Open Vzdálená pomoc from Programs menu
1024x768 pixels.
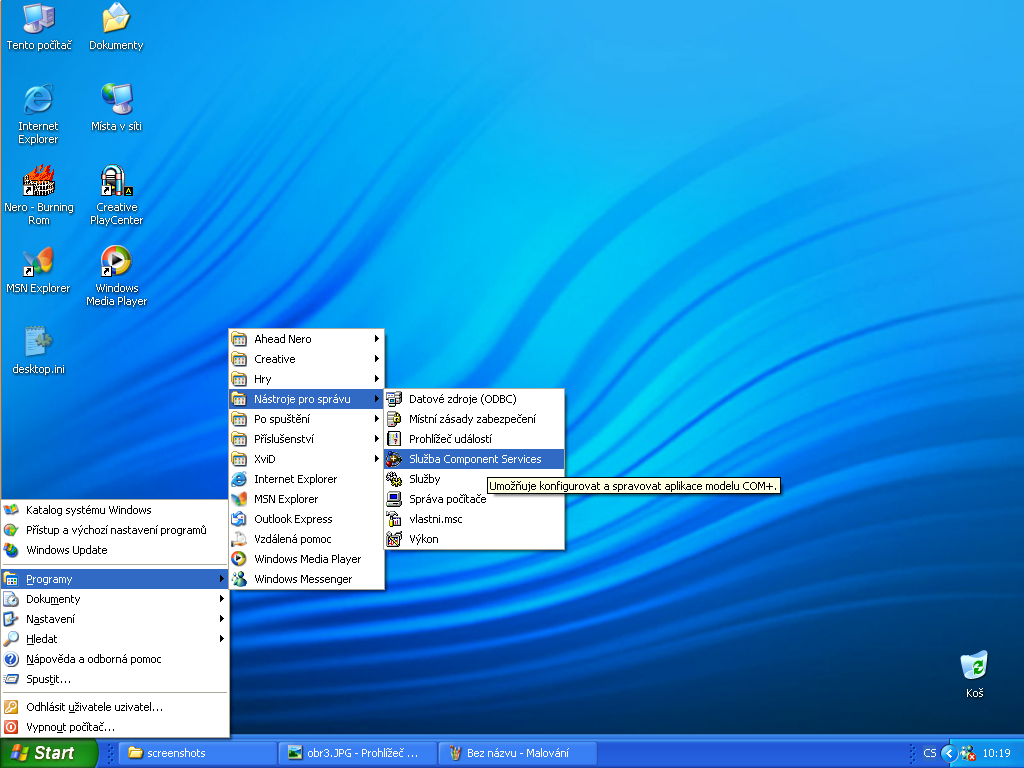[x=306, y=539]
